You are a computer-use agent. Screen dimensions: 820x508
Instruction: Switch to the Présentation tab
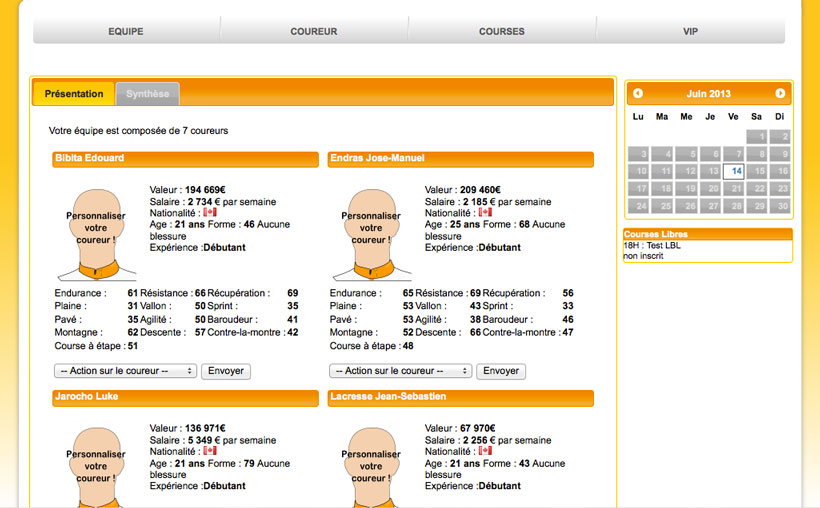[74, 94]
